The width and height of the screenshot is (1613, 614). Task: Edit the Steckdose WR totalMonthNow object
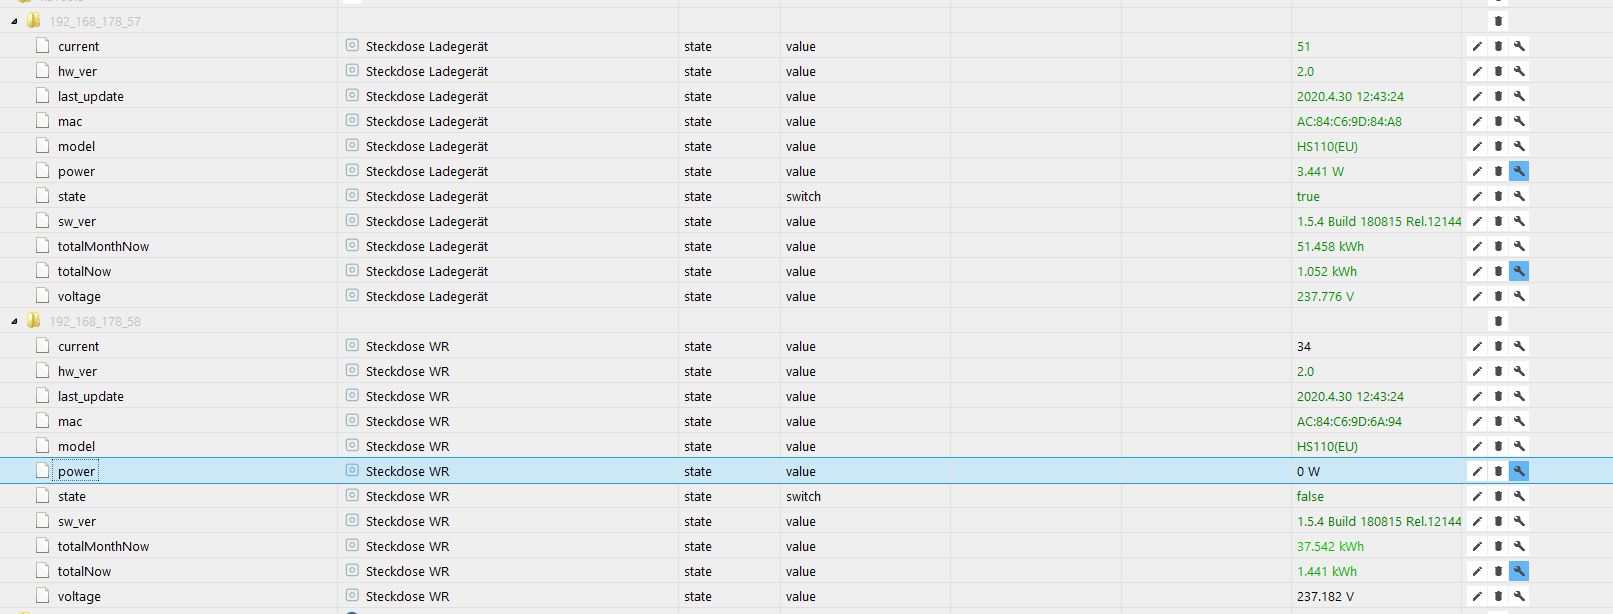click(x=1477, y=546)
